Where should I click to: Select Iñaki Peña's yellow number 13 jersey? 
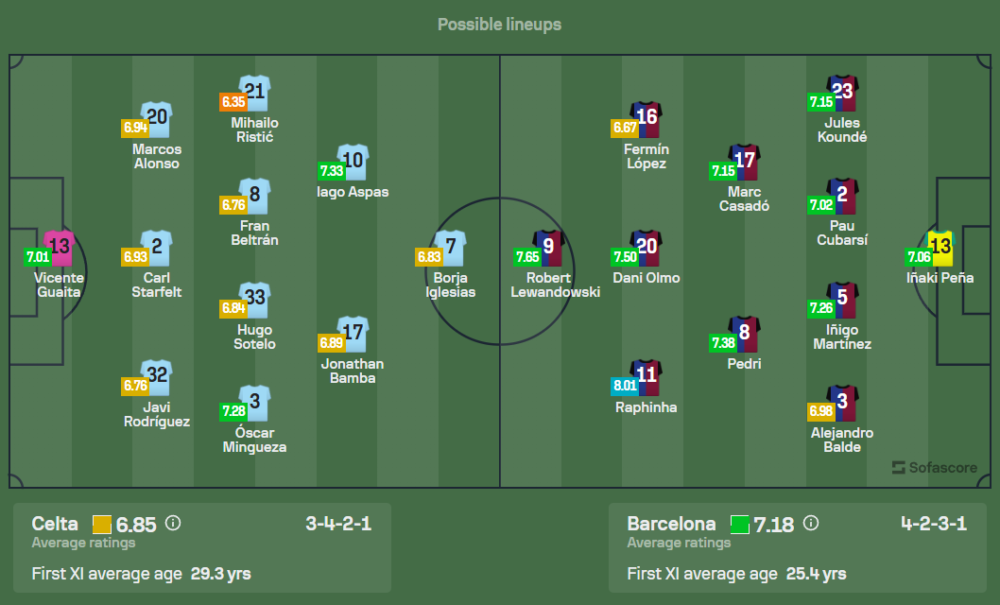point(940,246)
